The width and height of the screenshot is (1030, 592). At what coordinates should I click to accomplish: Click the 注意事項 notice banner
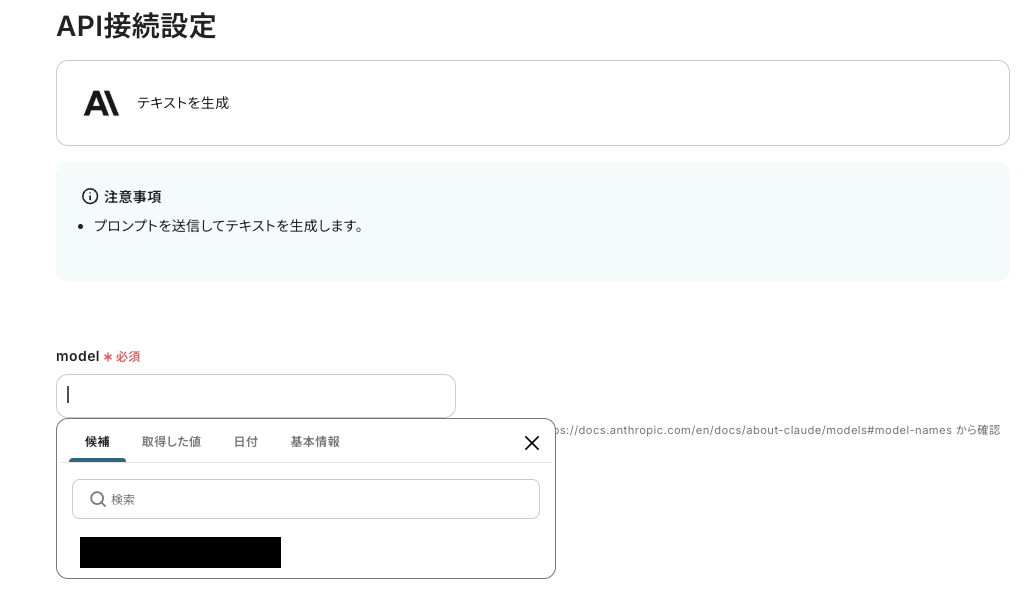tap(533, 220)
